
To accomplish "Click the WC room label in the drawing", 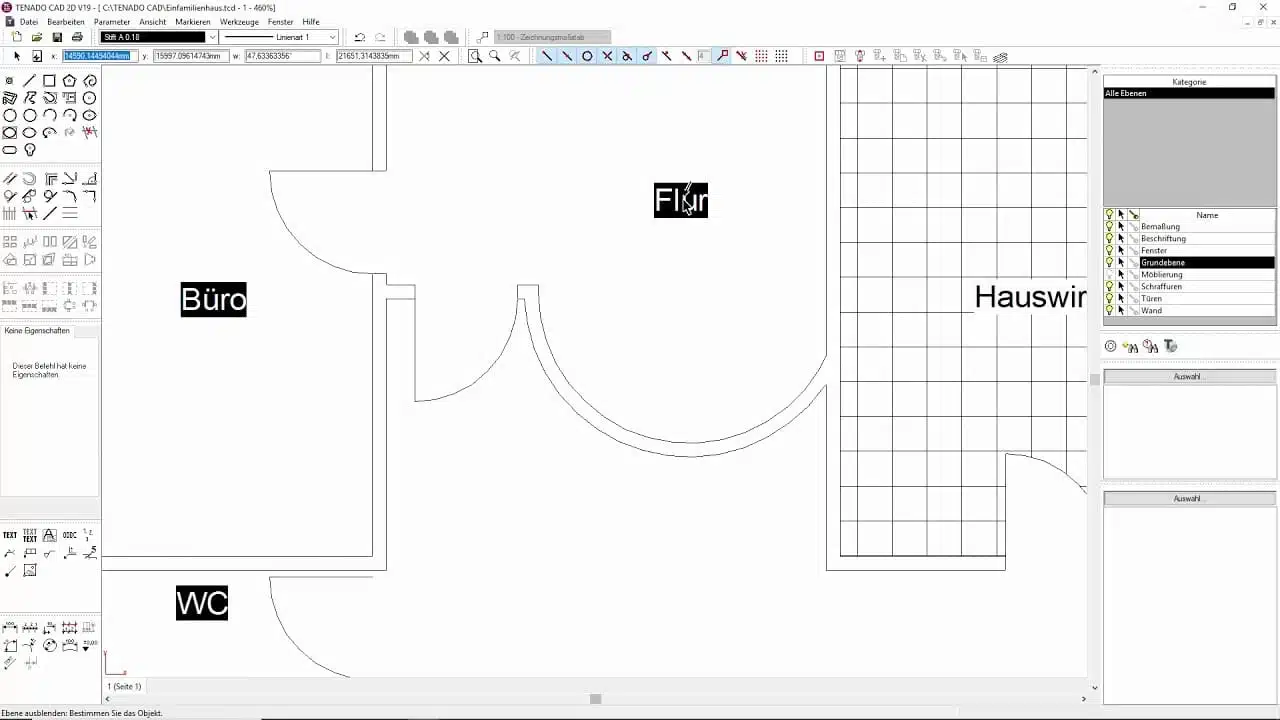I will tap(202, 603).
